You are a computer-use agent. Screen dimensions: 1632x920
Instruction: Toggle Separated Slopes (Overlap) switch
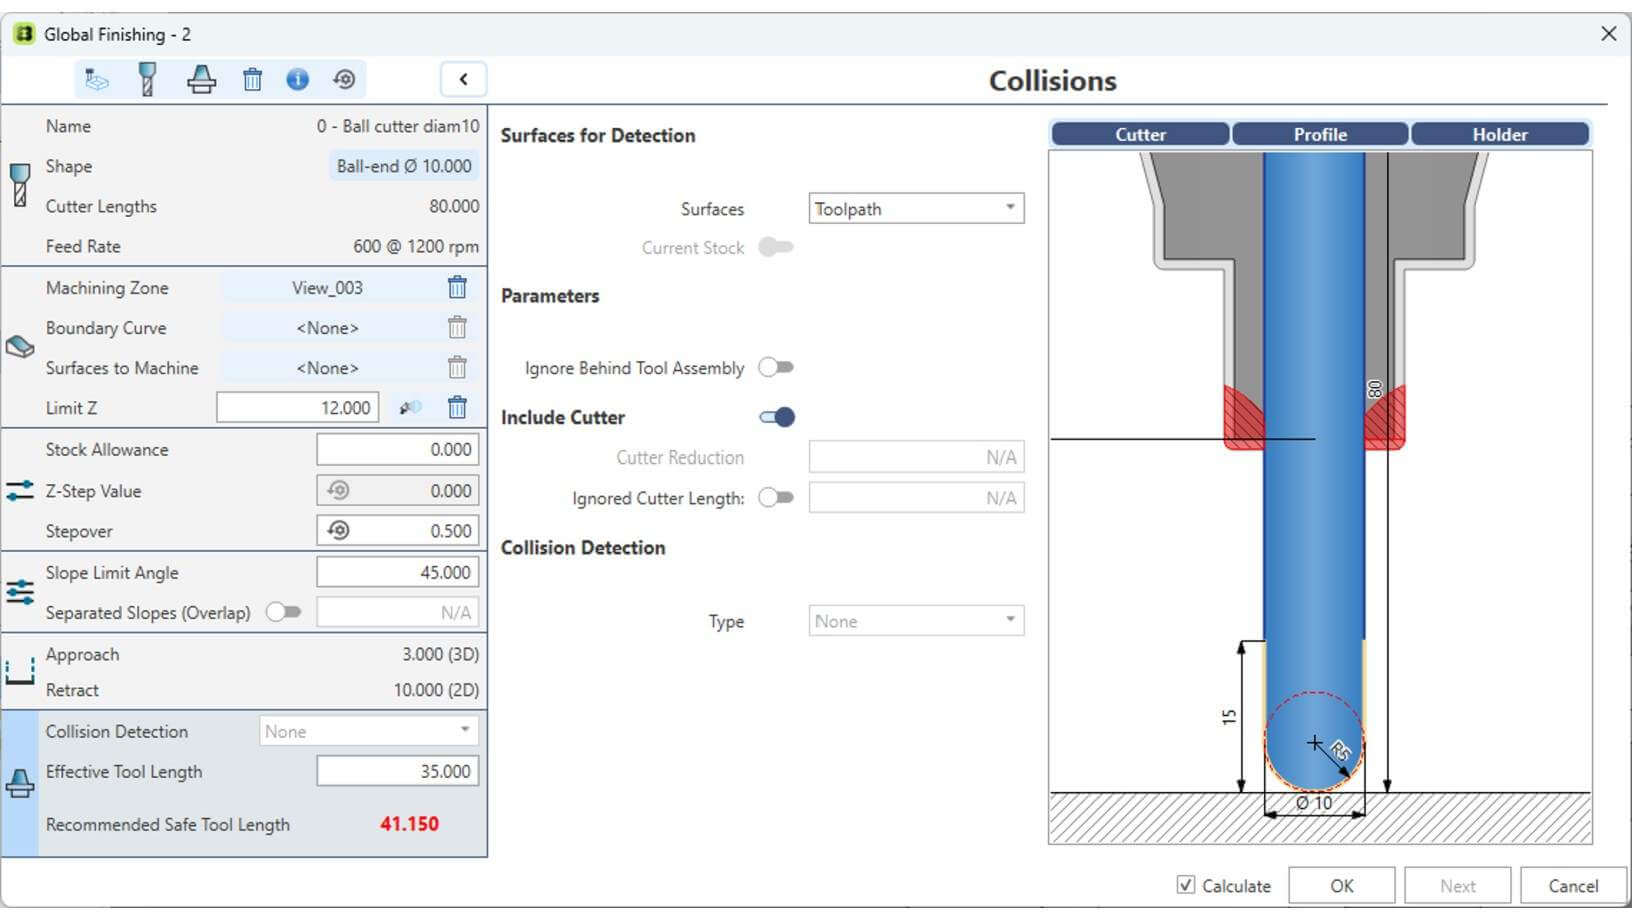pyautogui.click(x=283, y=612)
